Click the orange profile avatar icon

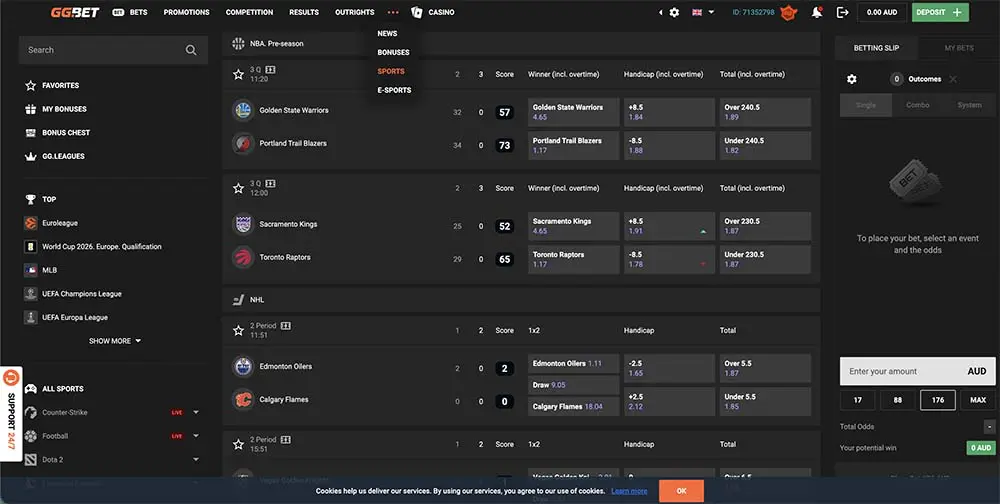coord(789,12)
